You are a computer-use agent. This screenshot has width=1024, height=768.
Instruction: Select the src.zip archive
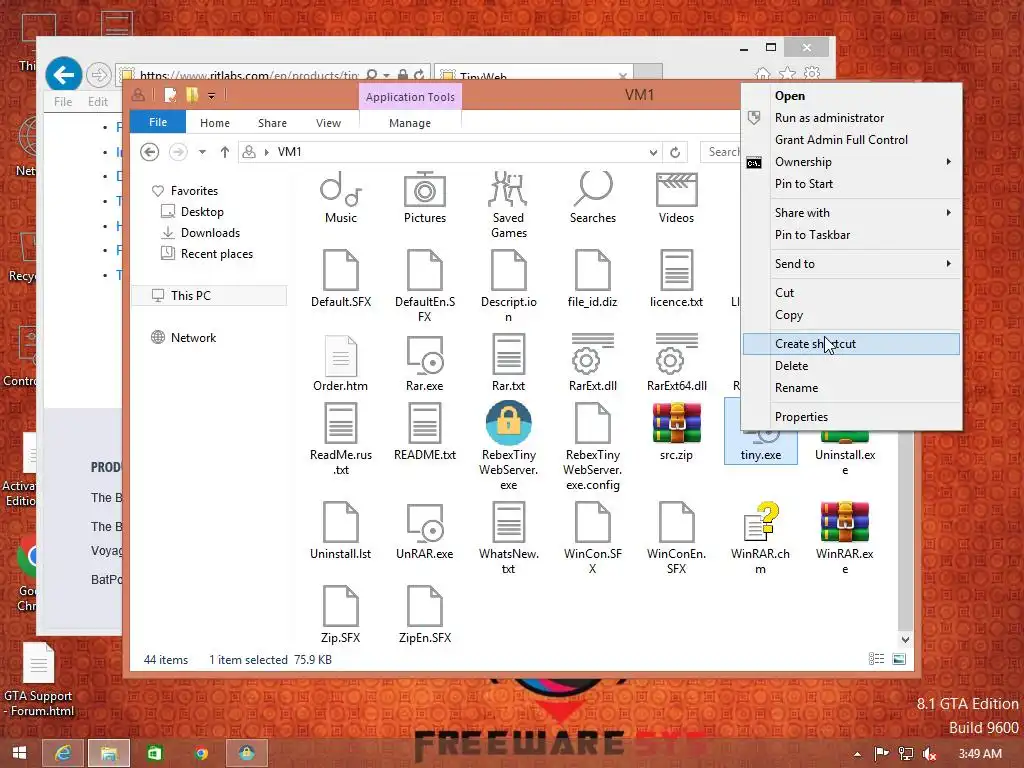point(676,432)
